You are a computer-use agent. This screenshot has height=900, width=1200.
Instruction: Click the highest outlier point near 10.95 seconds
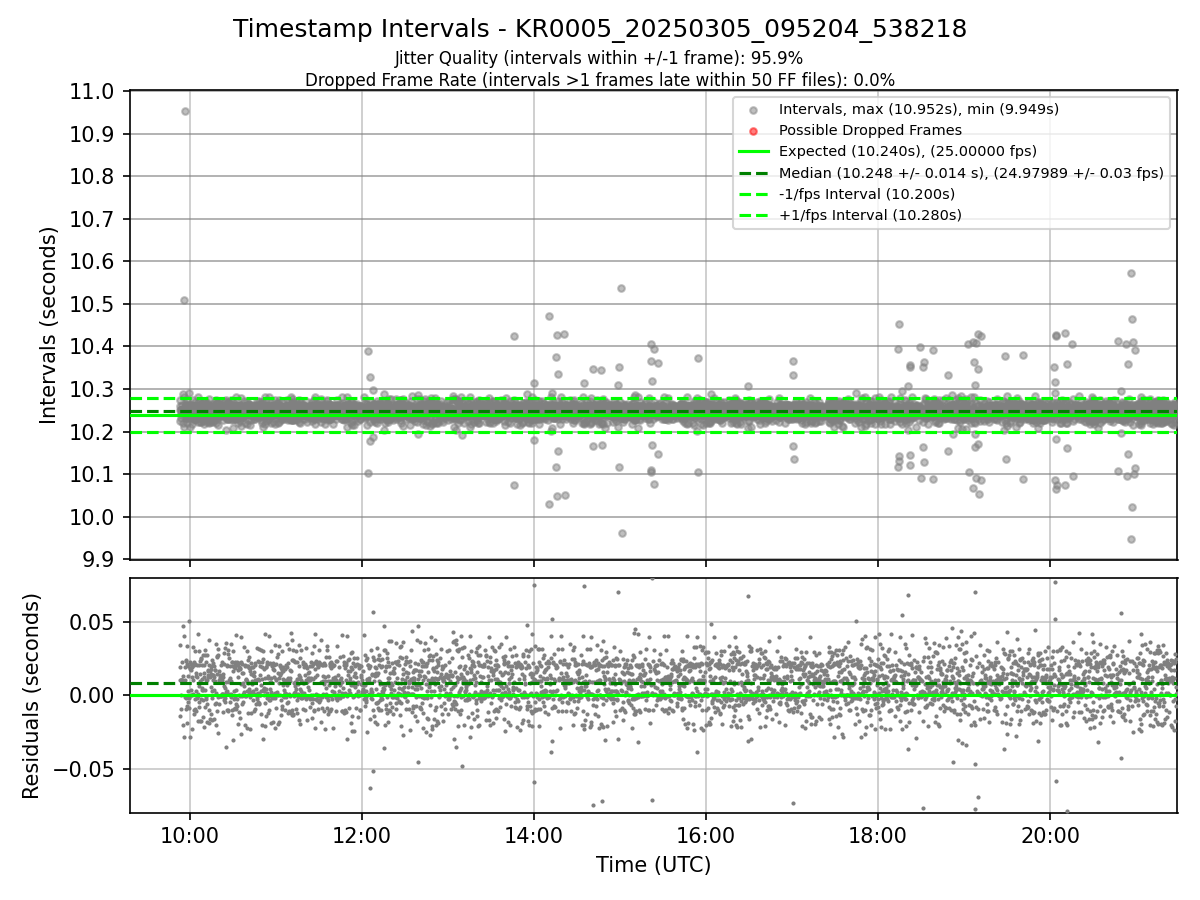point(185,111)
